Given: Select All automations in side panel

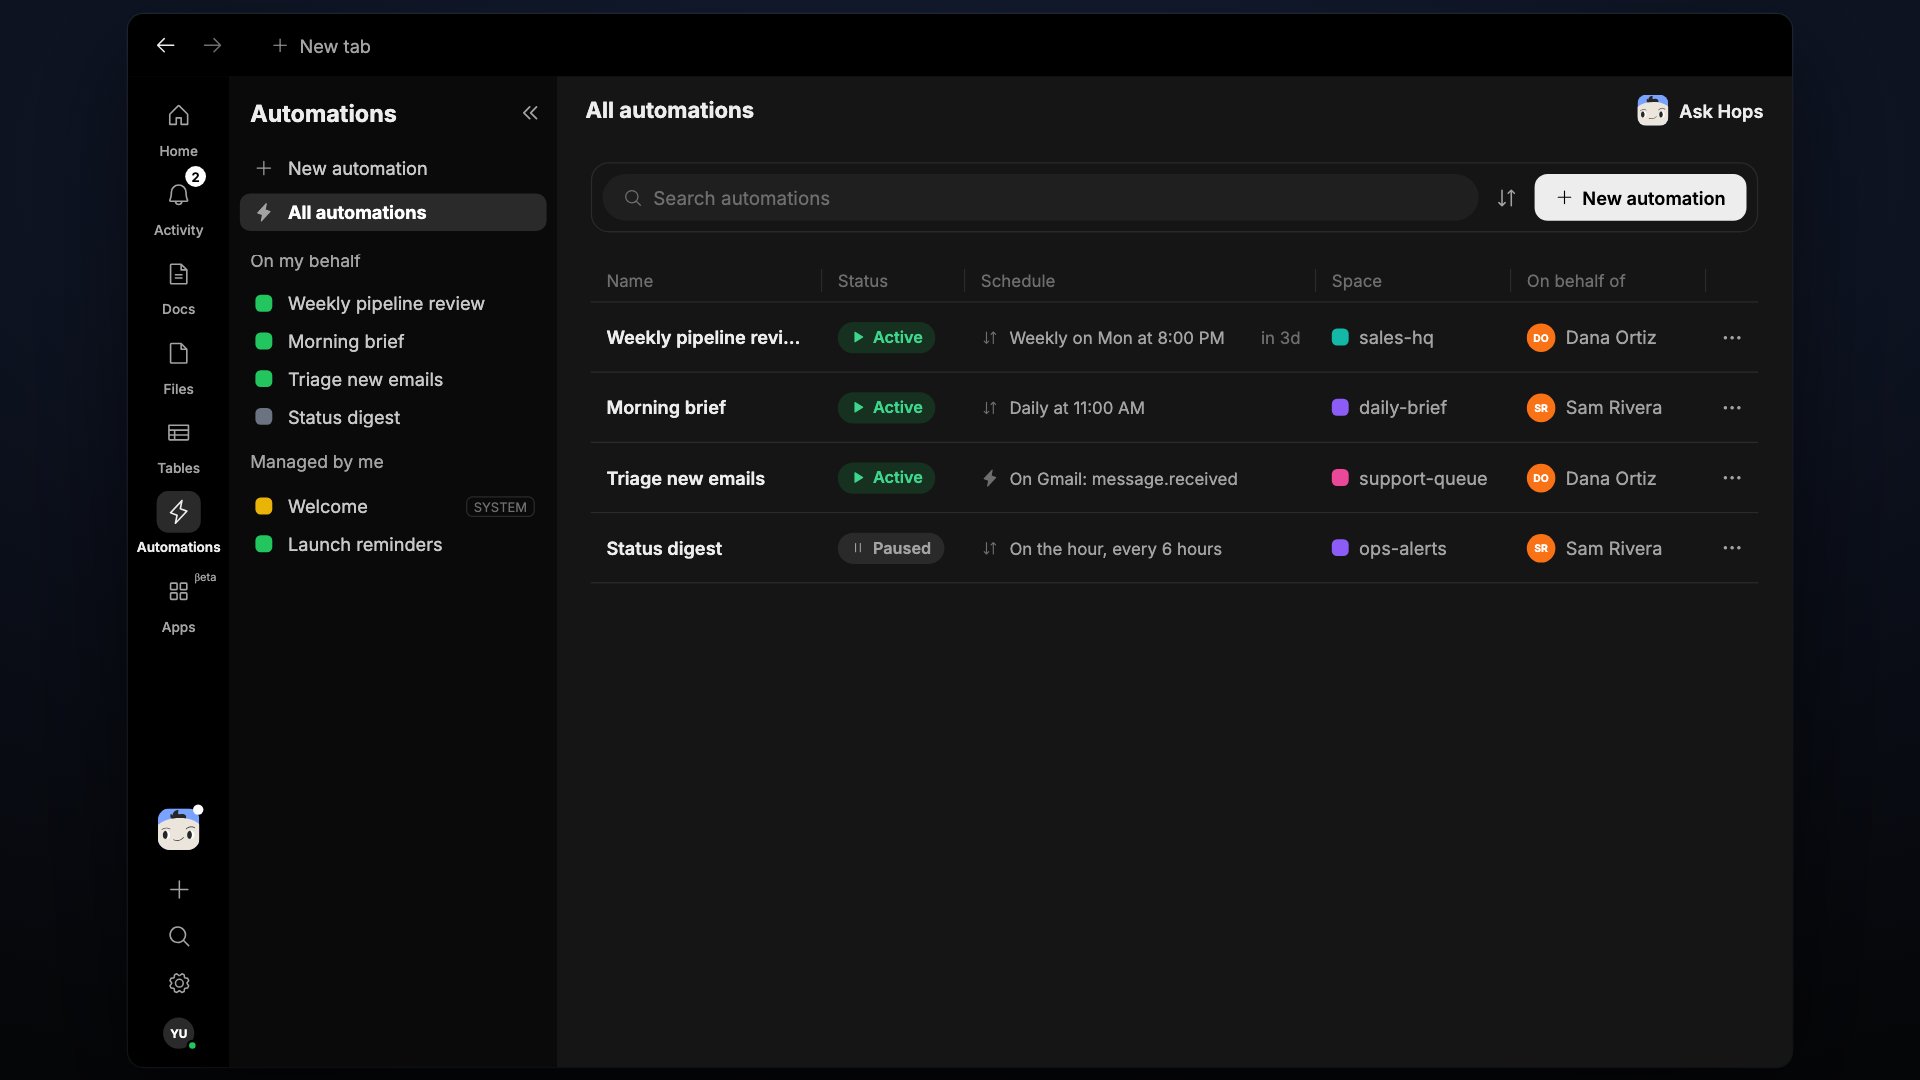Looking at the screenshot, I should click(x=393, y=212).
